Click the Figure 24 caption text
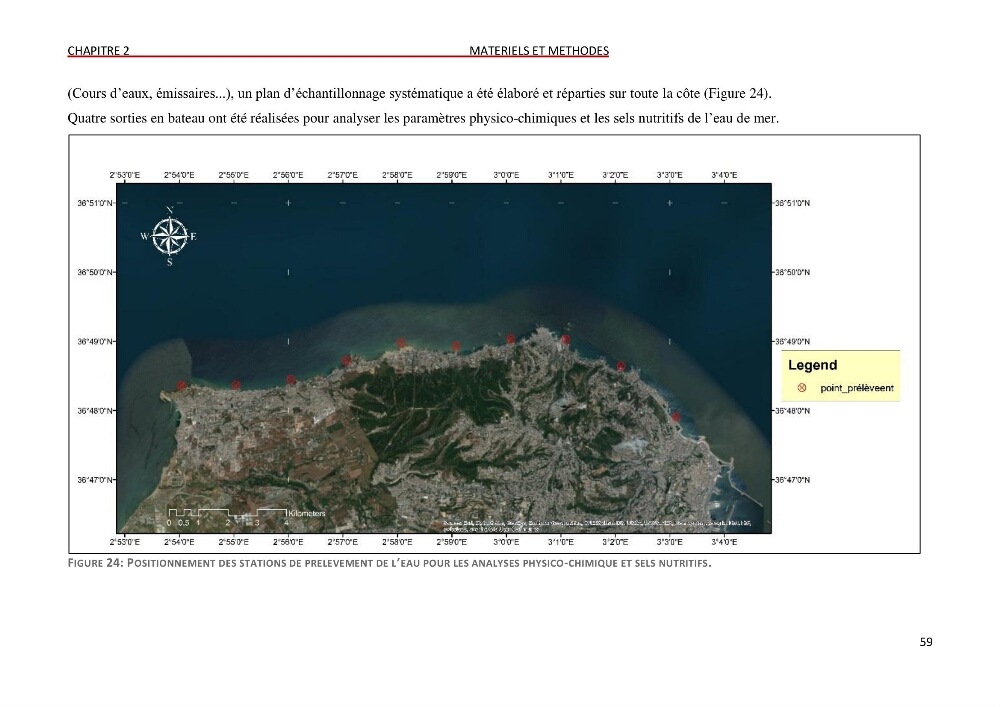 point(389,563)
